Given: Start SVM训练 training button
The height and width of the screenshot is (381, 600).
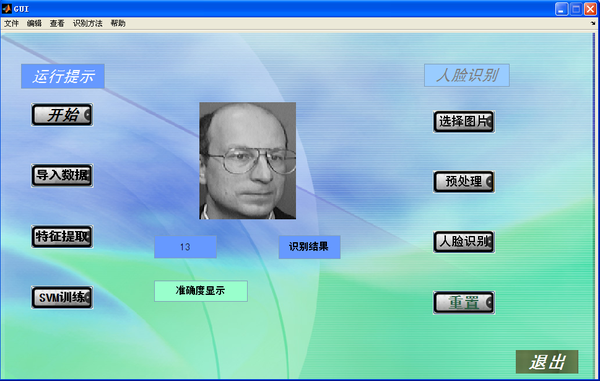Looking at the screenshot, I should (x=62, y=297).
